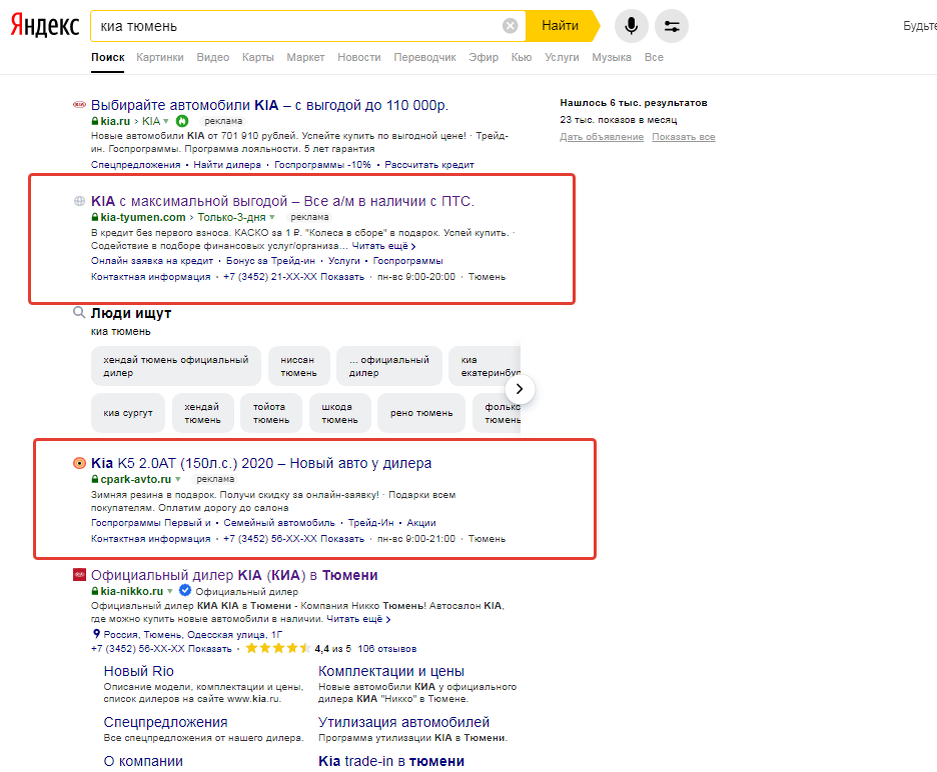Clear the search query with the X icon
Screen dimensions: 937x772
[510, 26]
